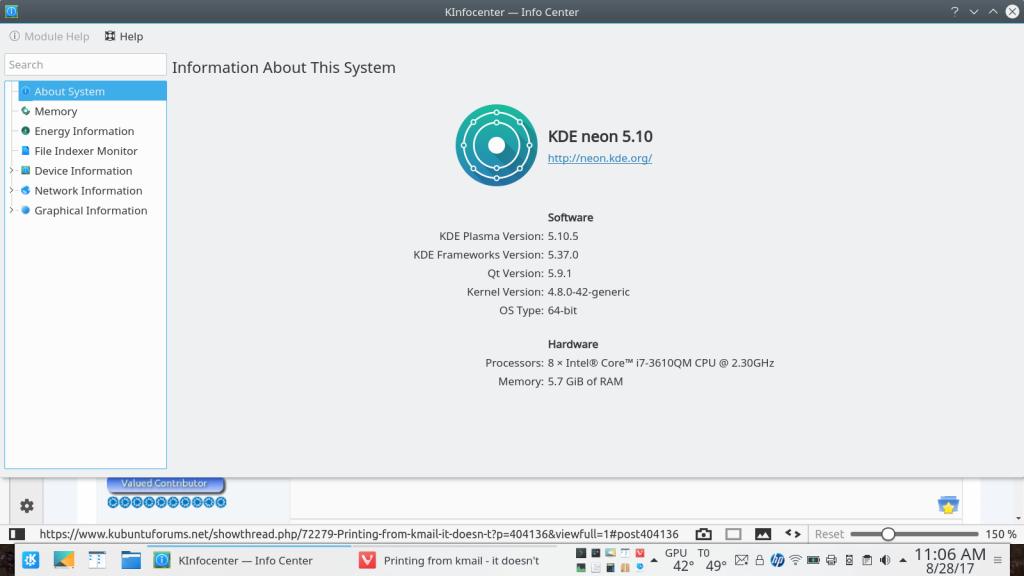Open the neon.kde.org link

pos(599,158)
